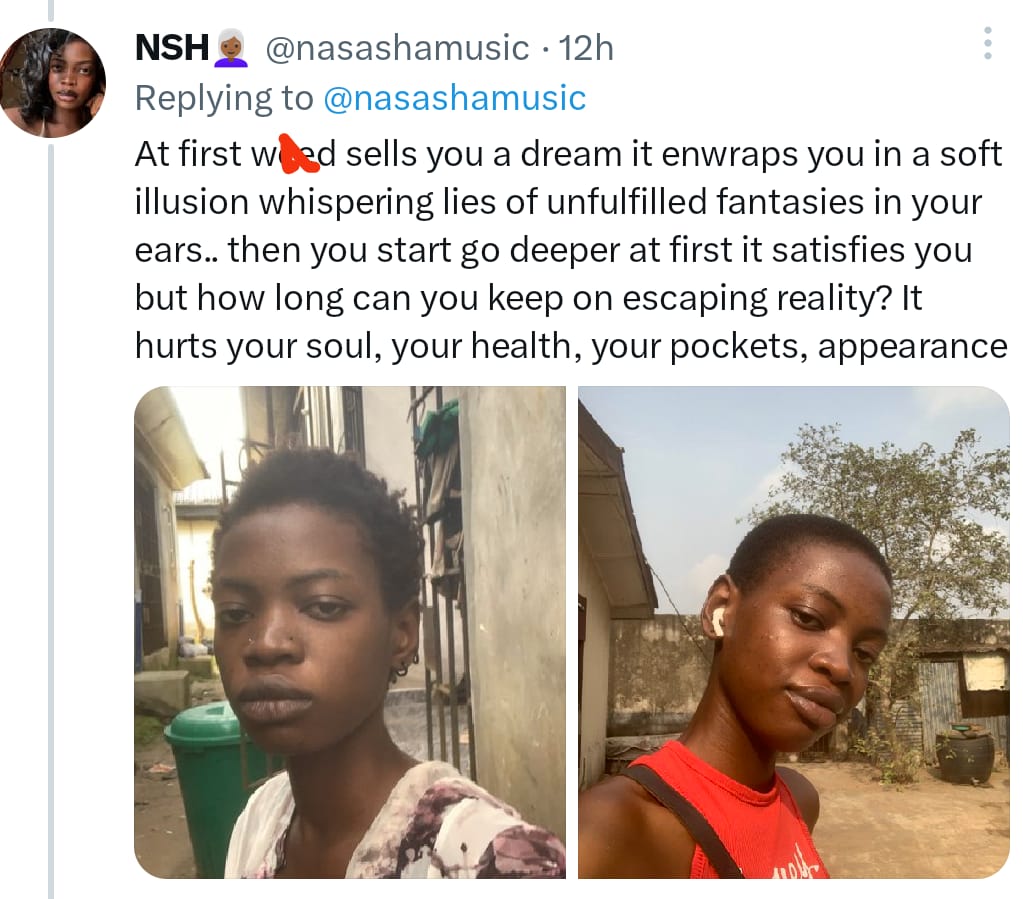Screen dimensions: 1023x899
Task: Open the three-dot more options menu
Action: pos(987,44)
